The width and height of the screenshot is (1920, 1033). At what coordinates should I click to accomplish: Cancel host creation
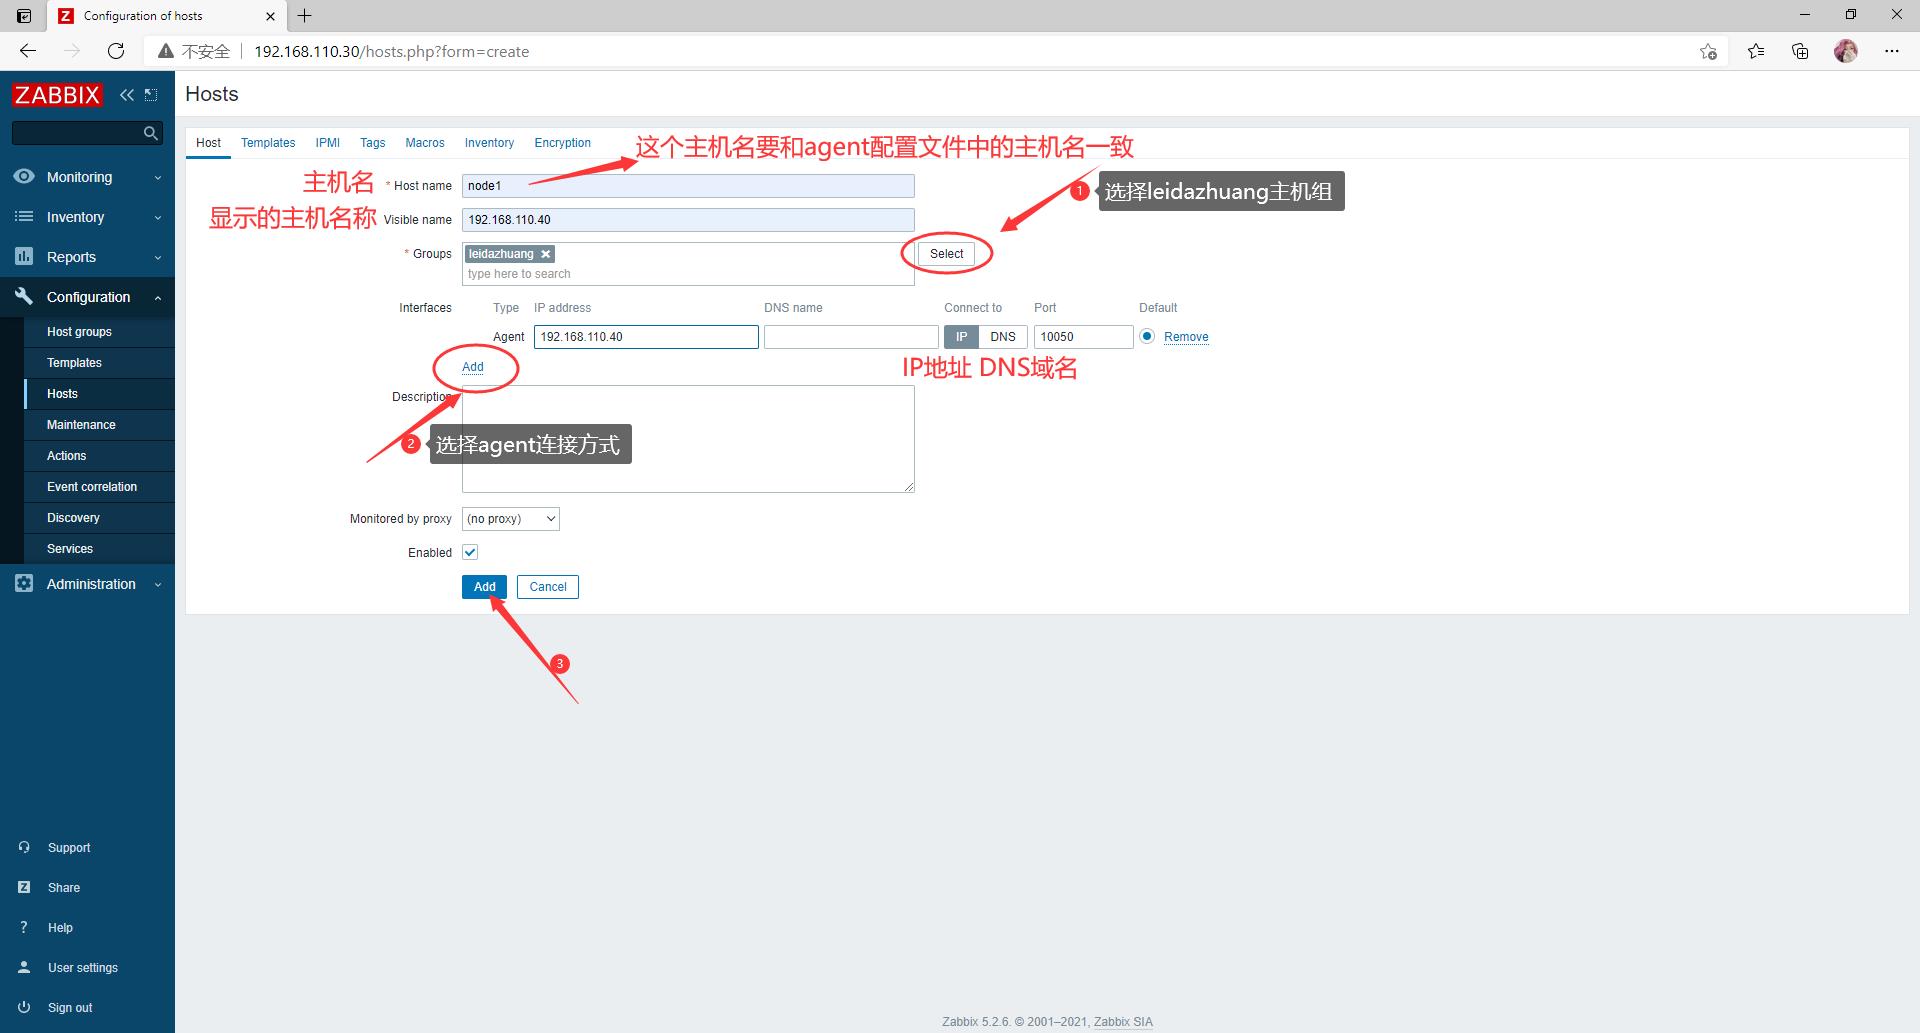(548, 587)
